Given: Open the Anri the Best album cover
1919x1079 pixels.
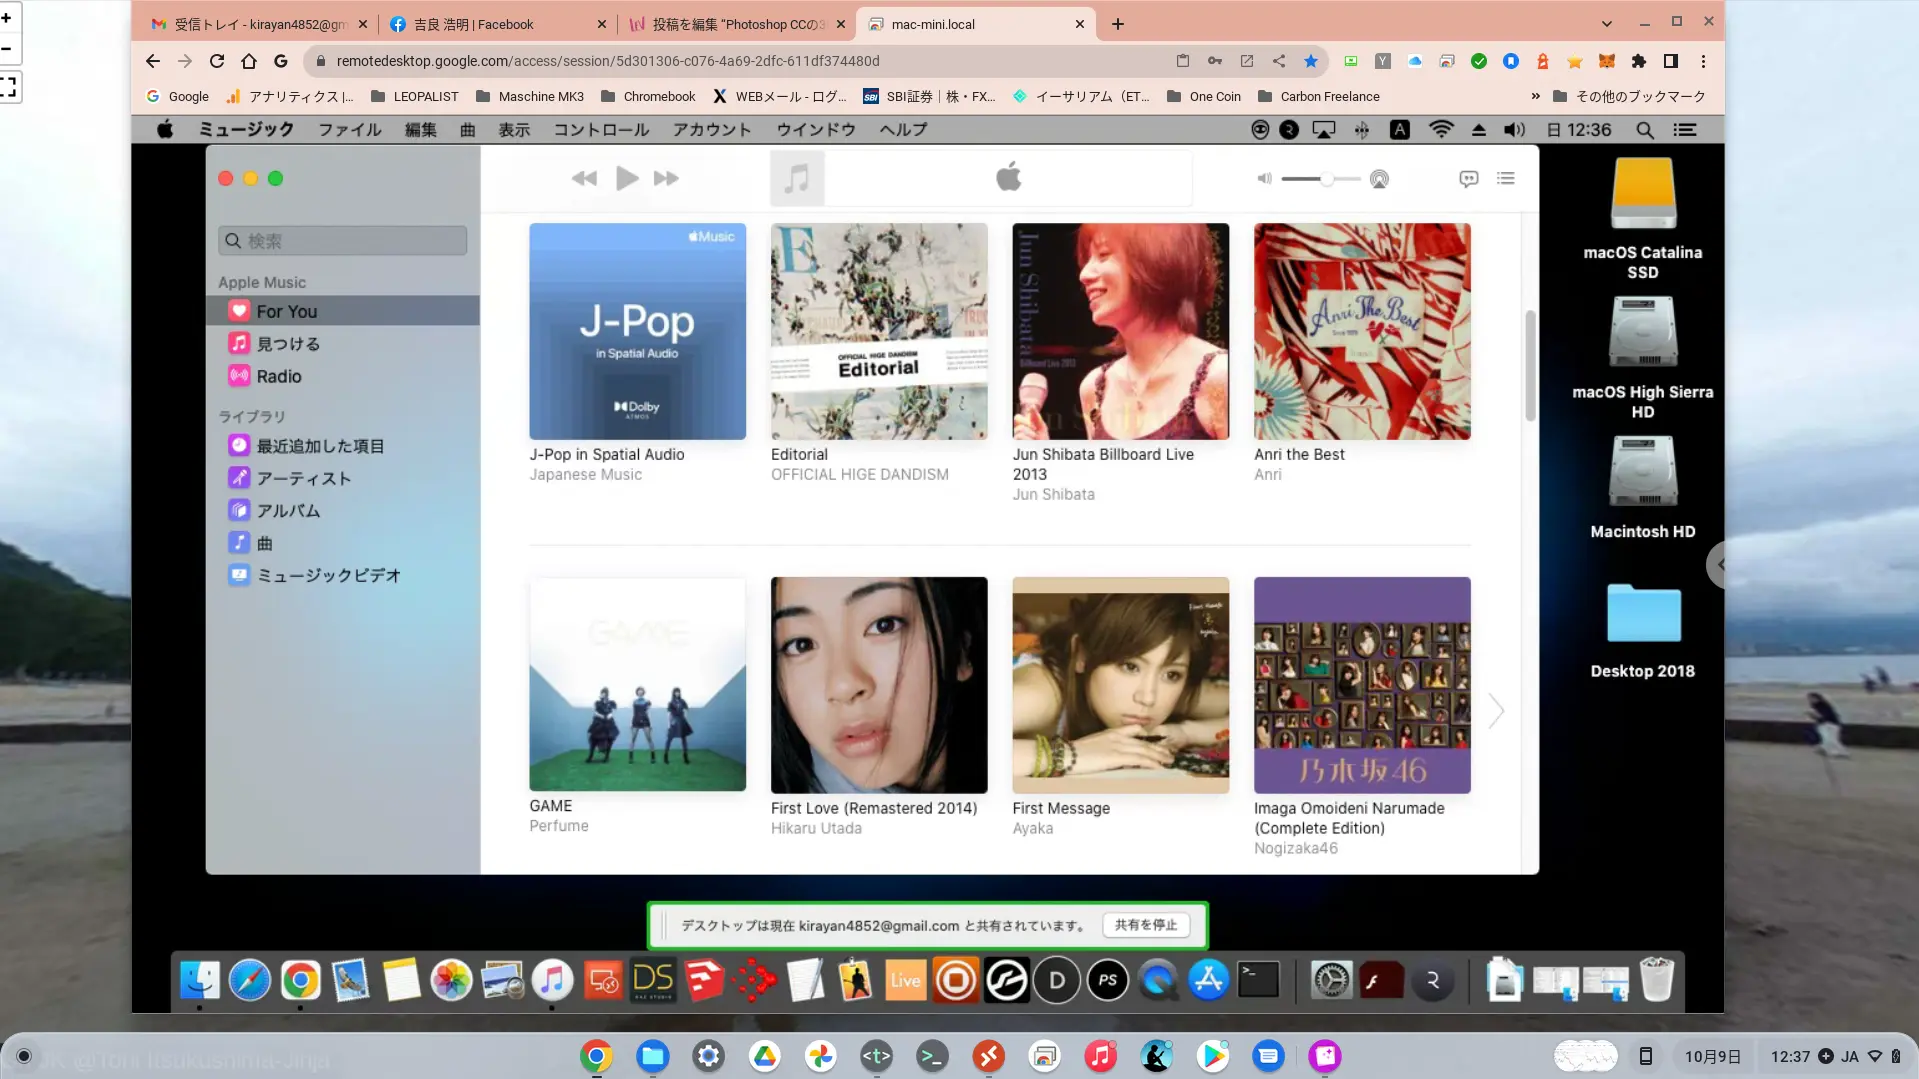Looking at the screenshot, I should 1362,331.
